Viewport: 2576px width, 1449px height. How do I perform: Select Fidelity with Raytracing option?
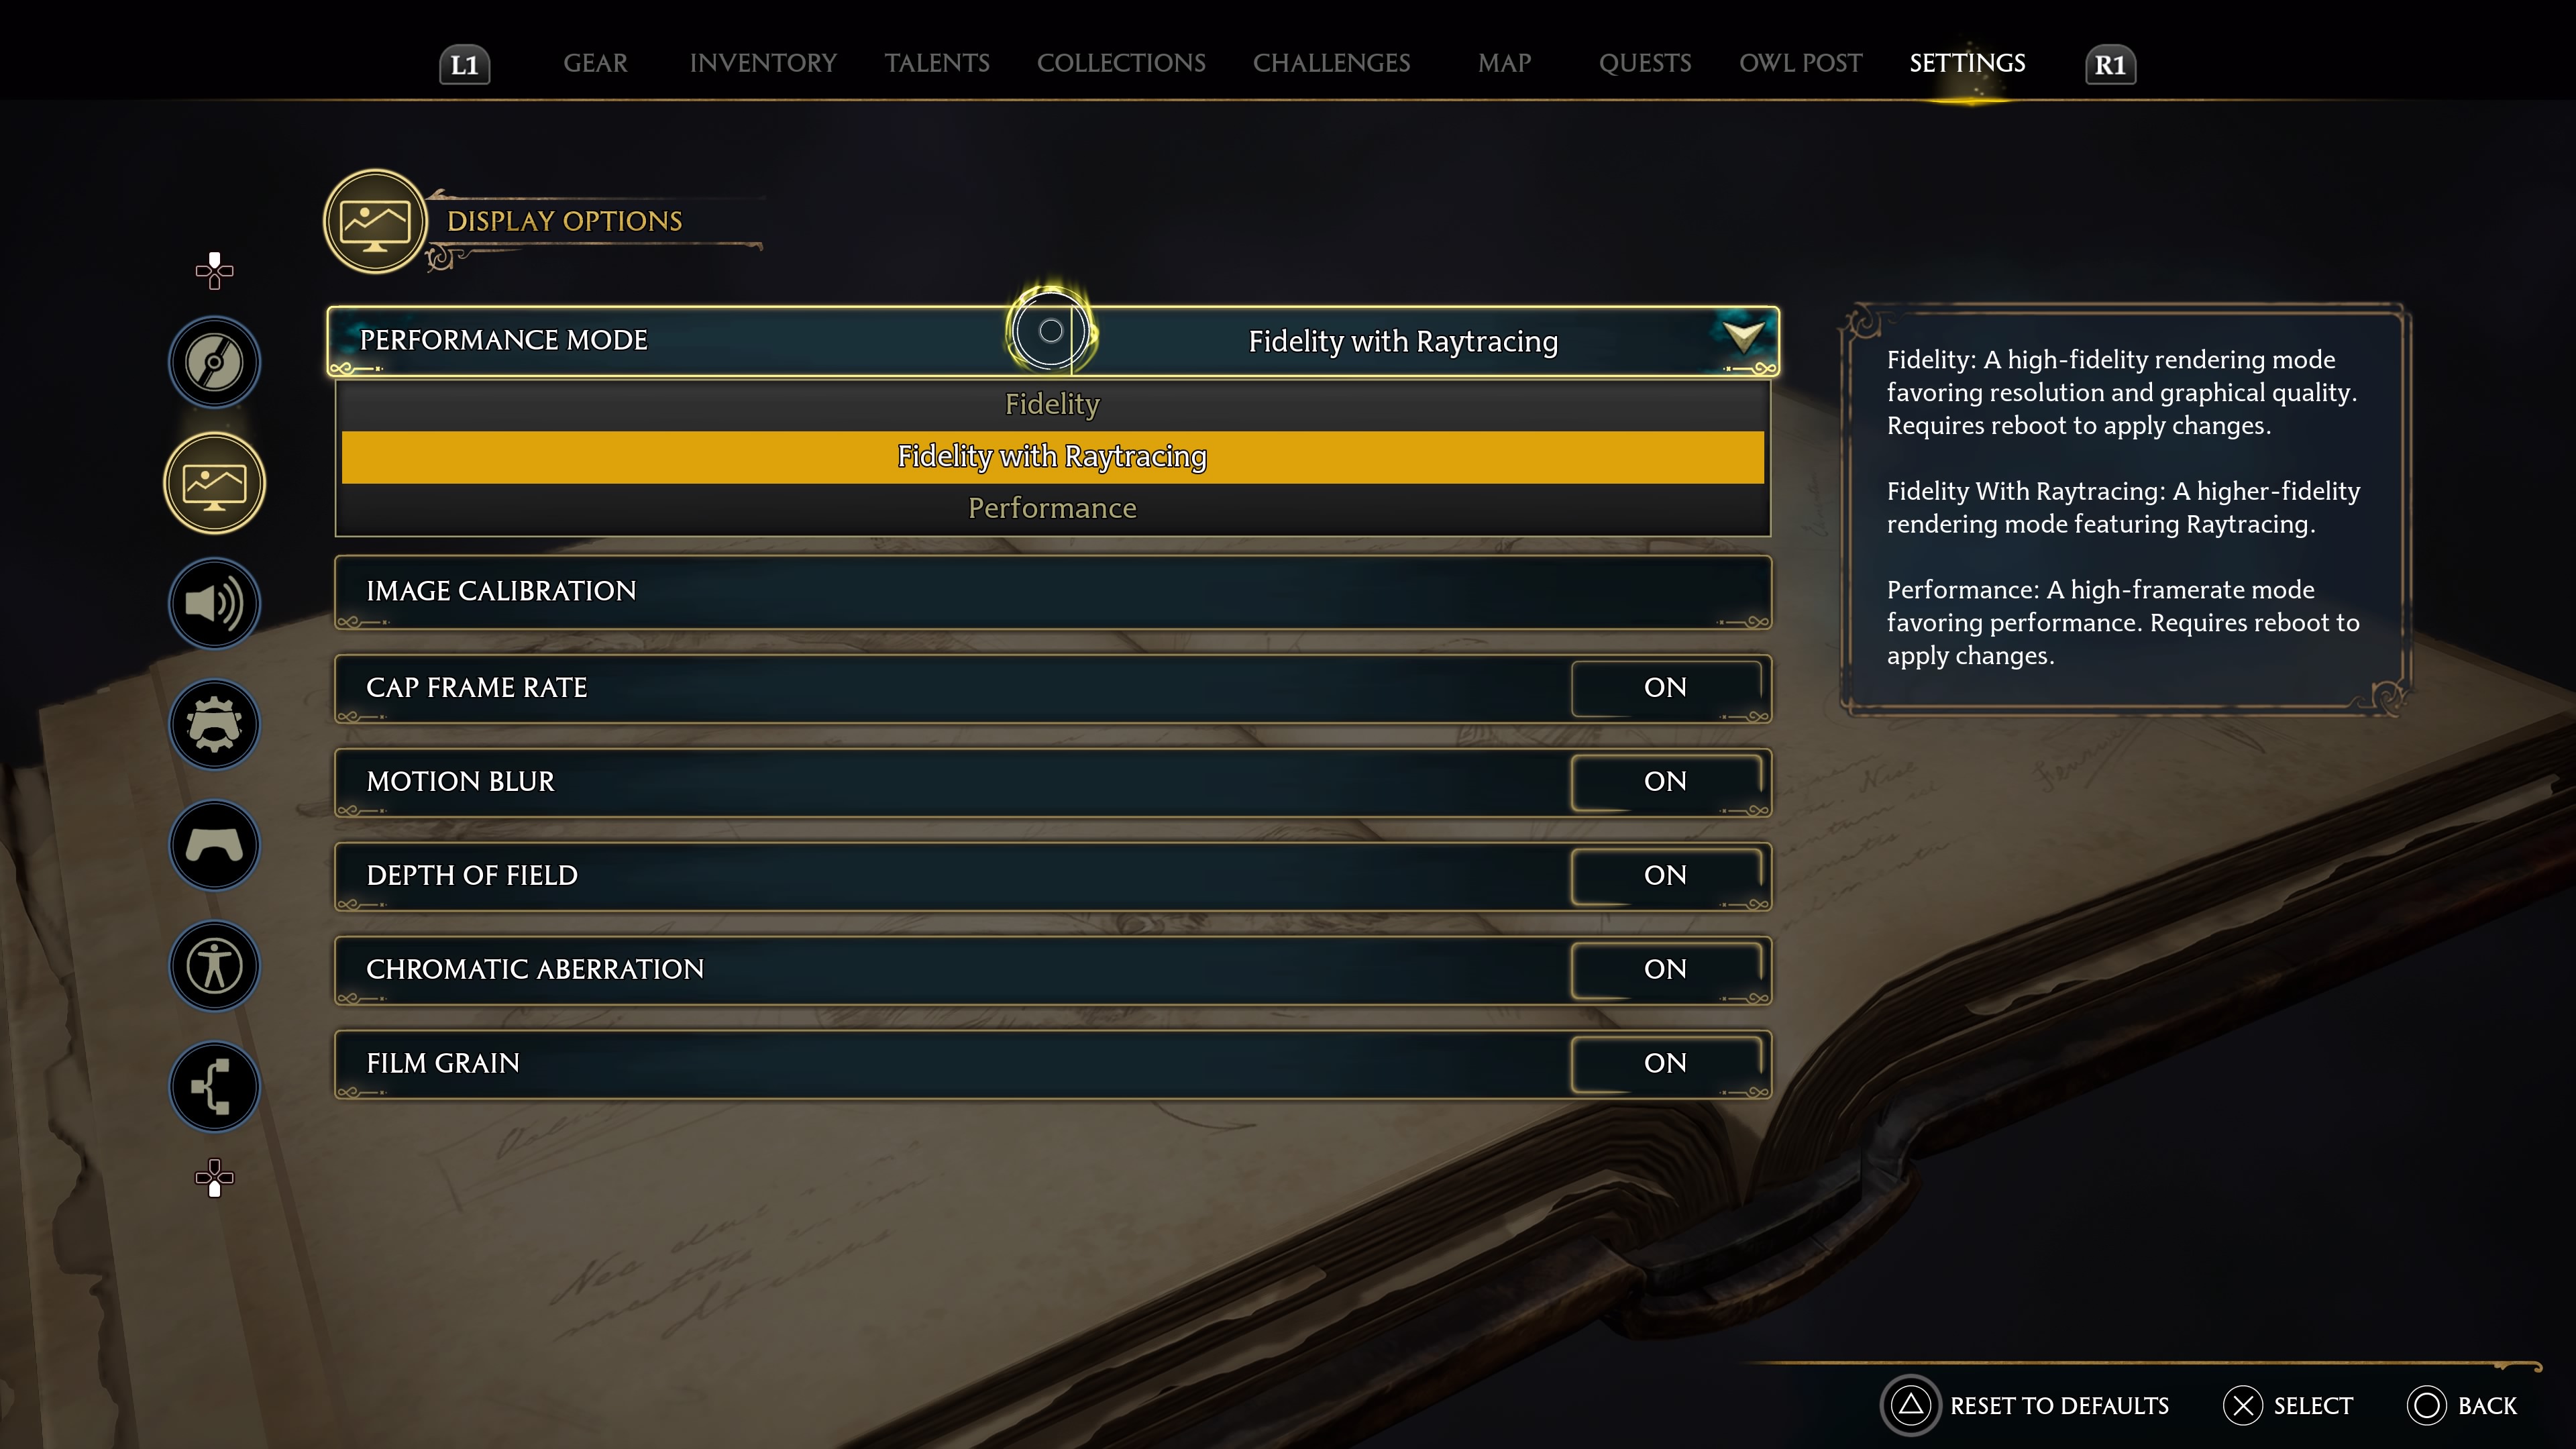tap(1051, 456)
